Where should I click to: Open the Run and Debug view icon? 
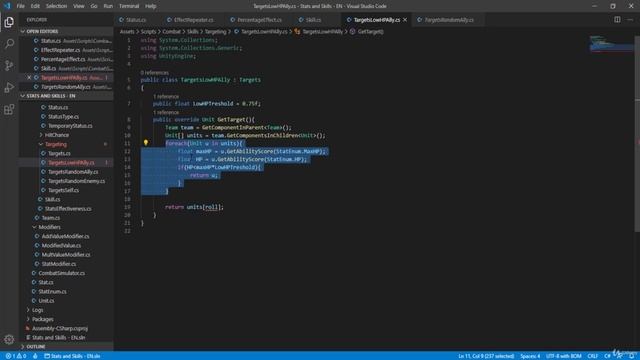(x=9, y=87)
